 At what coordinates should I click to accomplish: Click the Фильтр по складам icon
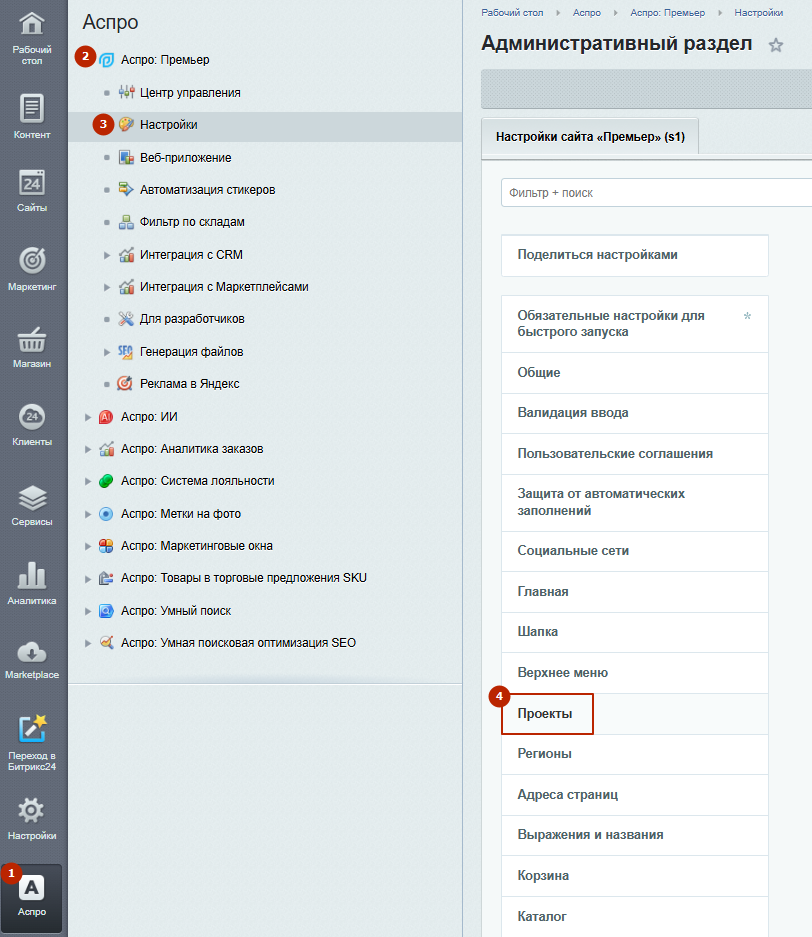[126, 222]
